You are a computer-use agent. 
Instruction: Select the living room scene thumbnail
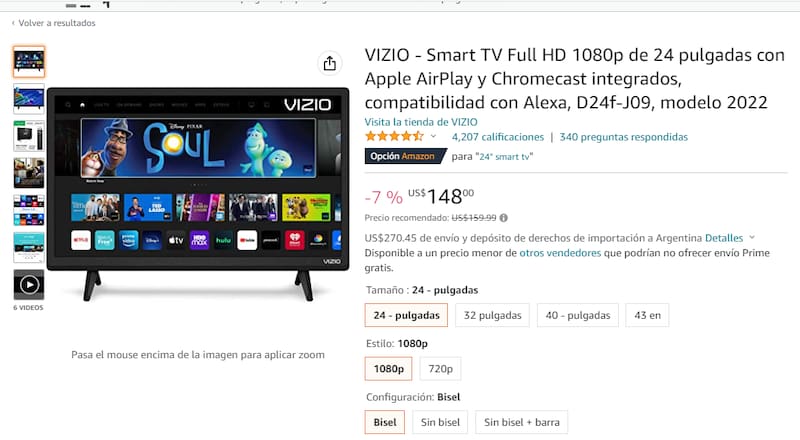click(x=29, y=173)
